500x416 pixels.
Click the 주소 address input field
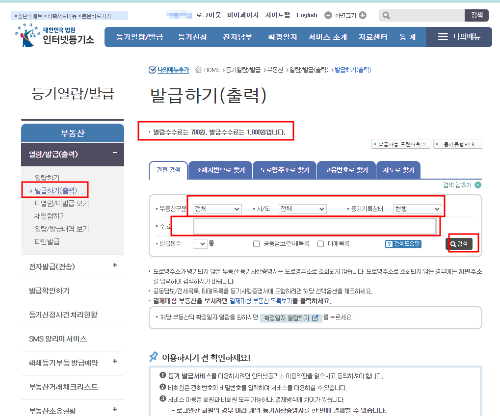(315, 227)
